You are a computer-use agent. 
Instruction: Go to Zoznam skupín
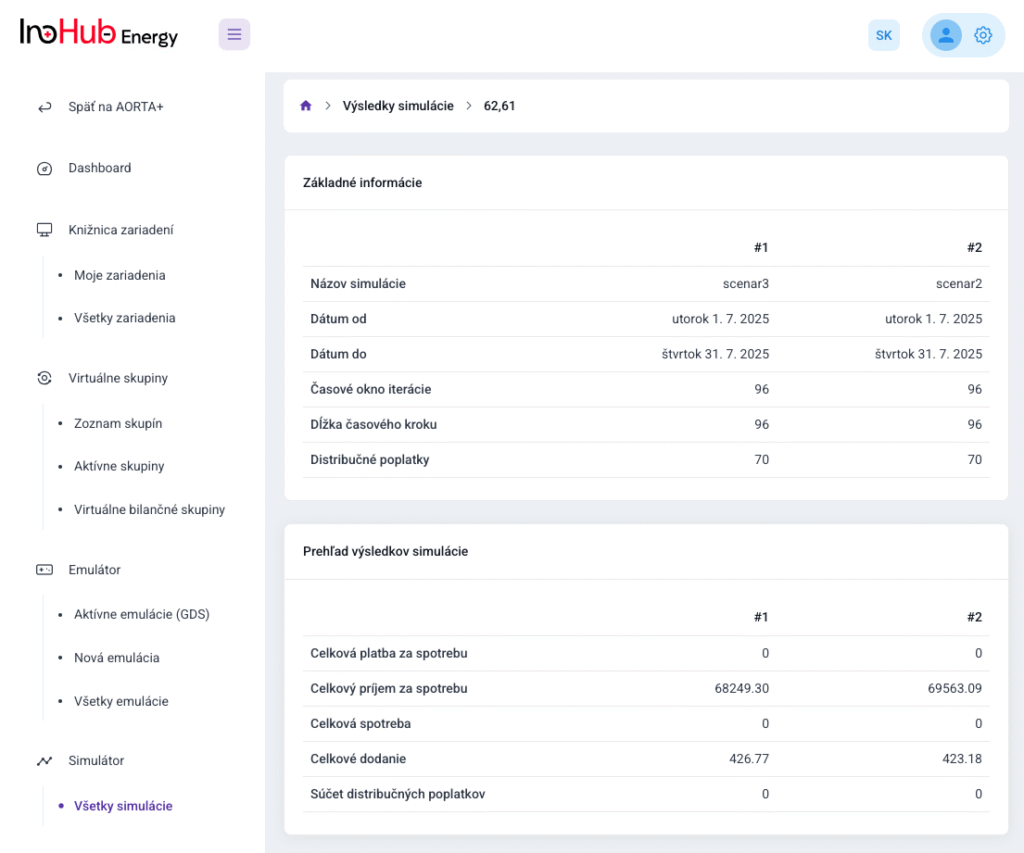(118, 423)
